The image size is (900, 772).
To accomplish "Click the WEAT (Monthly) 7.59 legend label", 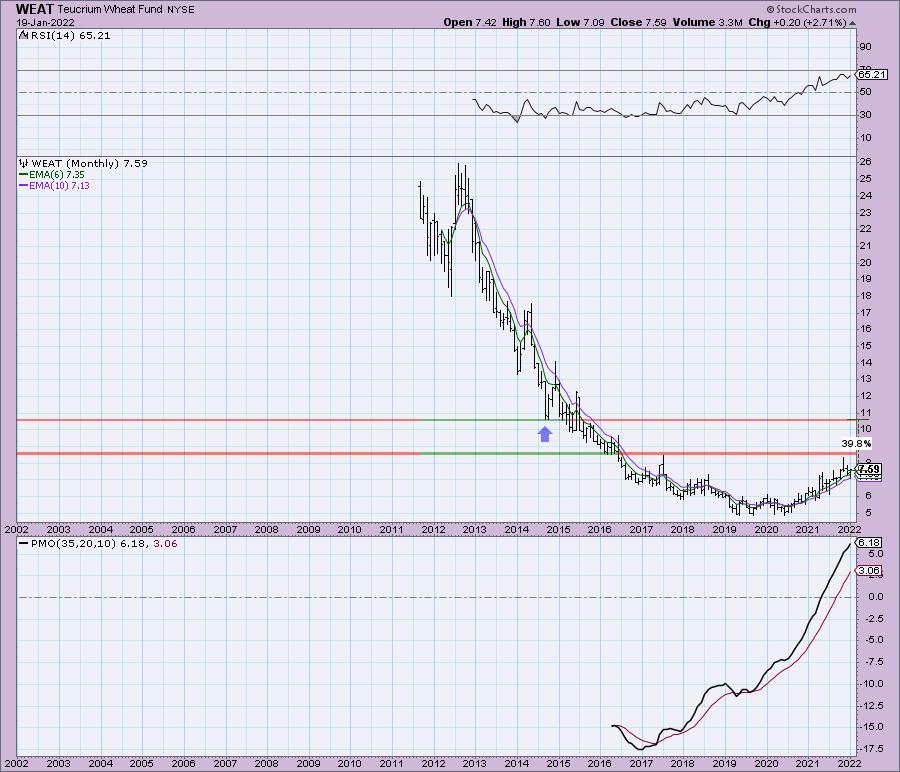I will pyautogui.click(x=90, y=163).
